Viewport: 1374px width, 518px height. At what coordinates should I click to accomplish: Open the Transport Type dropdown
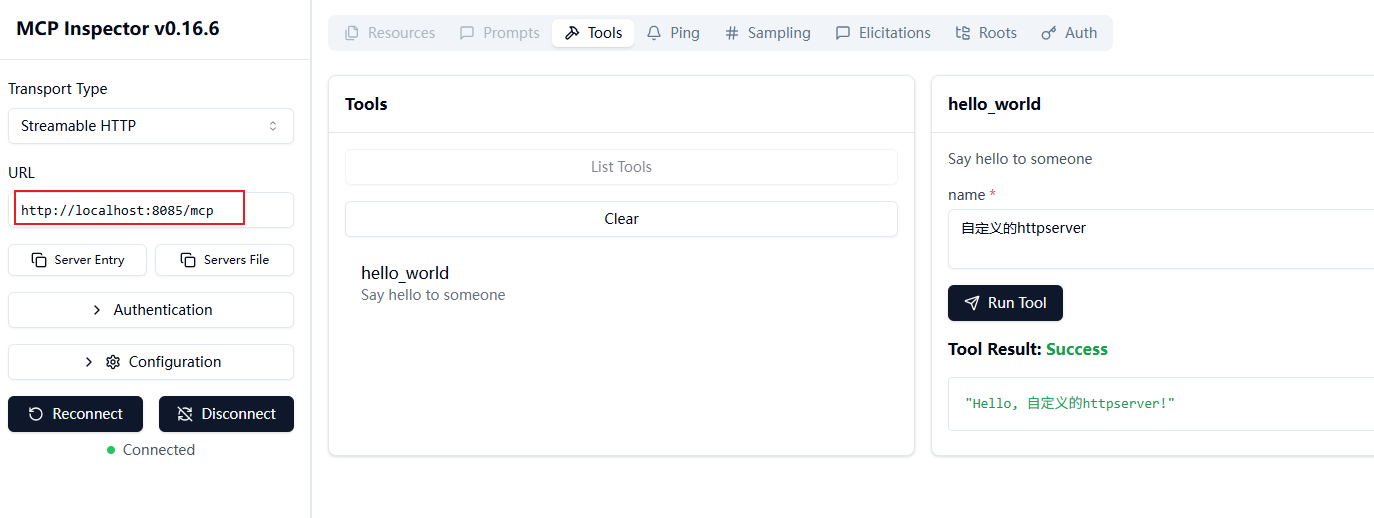coord(151,126)
